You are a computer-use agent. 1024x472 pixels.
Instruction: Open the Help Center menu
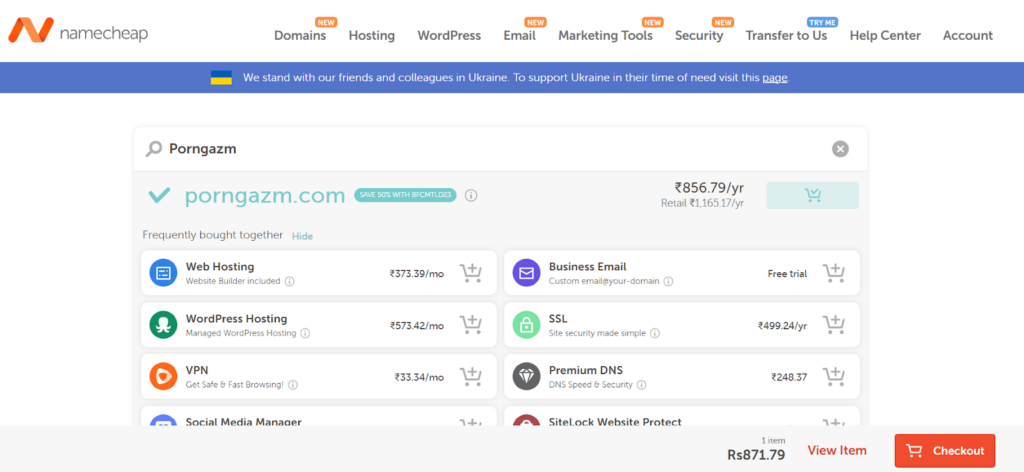[885, 35]
